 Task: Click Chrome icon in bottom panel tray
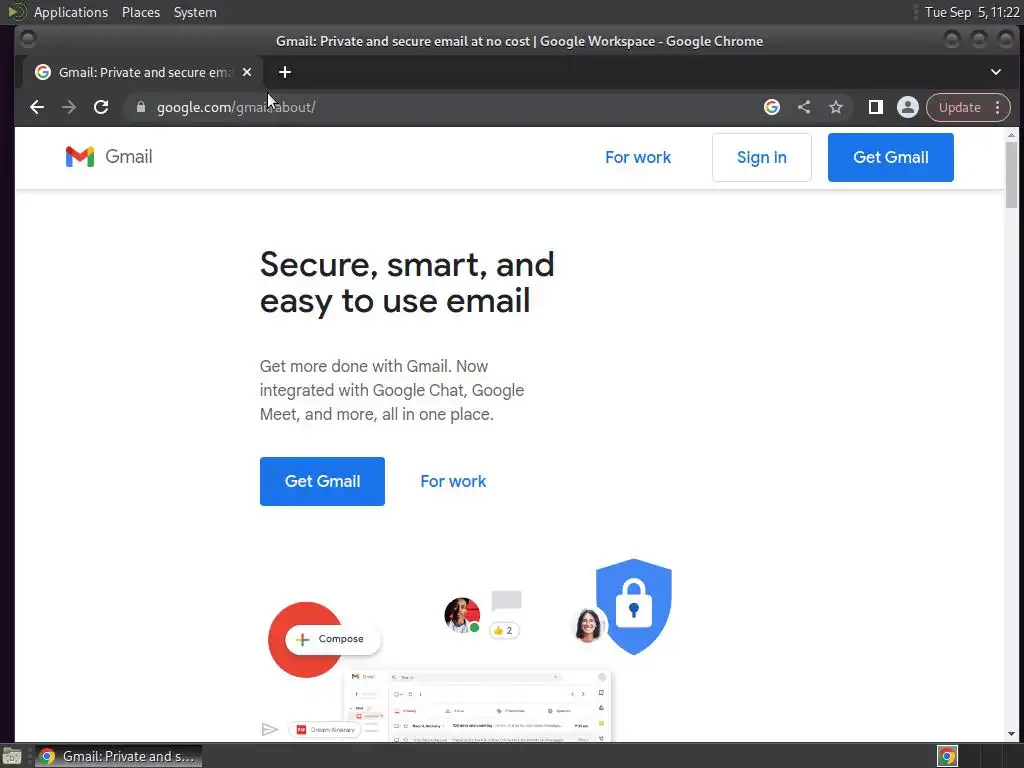pyautogui.click(x=947, y=756)
